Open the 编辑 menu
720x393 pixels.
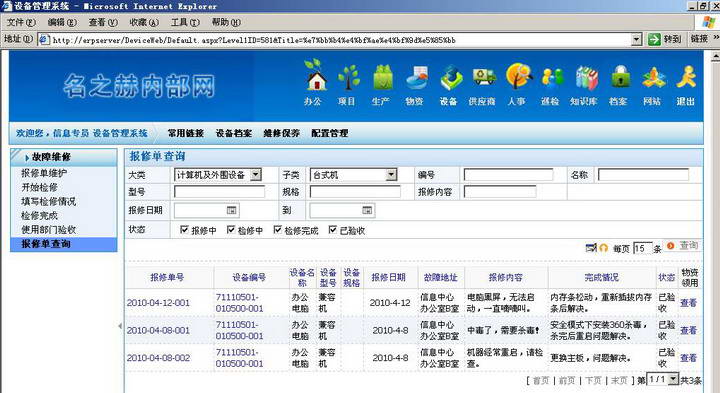(x=62, y=22)
